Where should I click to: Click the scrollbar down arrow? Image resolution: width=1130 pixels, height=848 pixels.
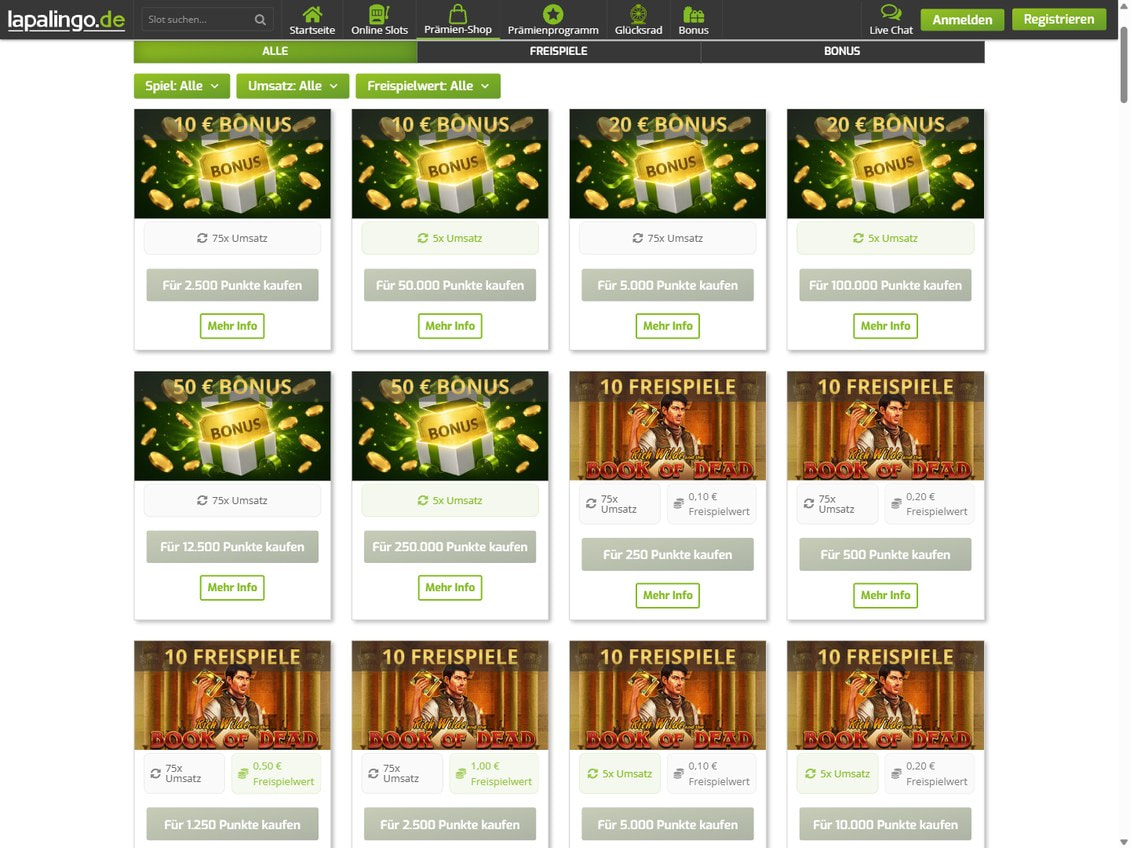coord(1124,842)
